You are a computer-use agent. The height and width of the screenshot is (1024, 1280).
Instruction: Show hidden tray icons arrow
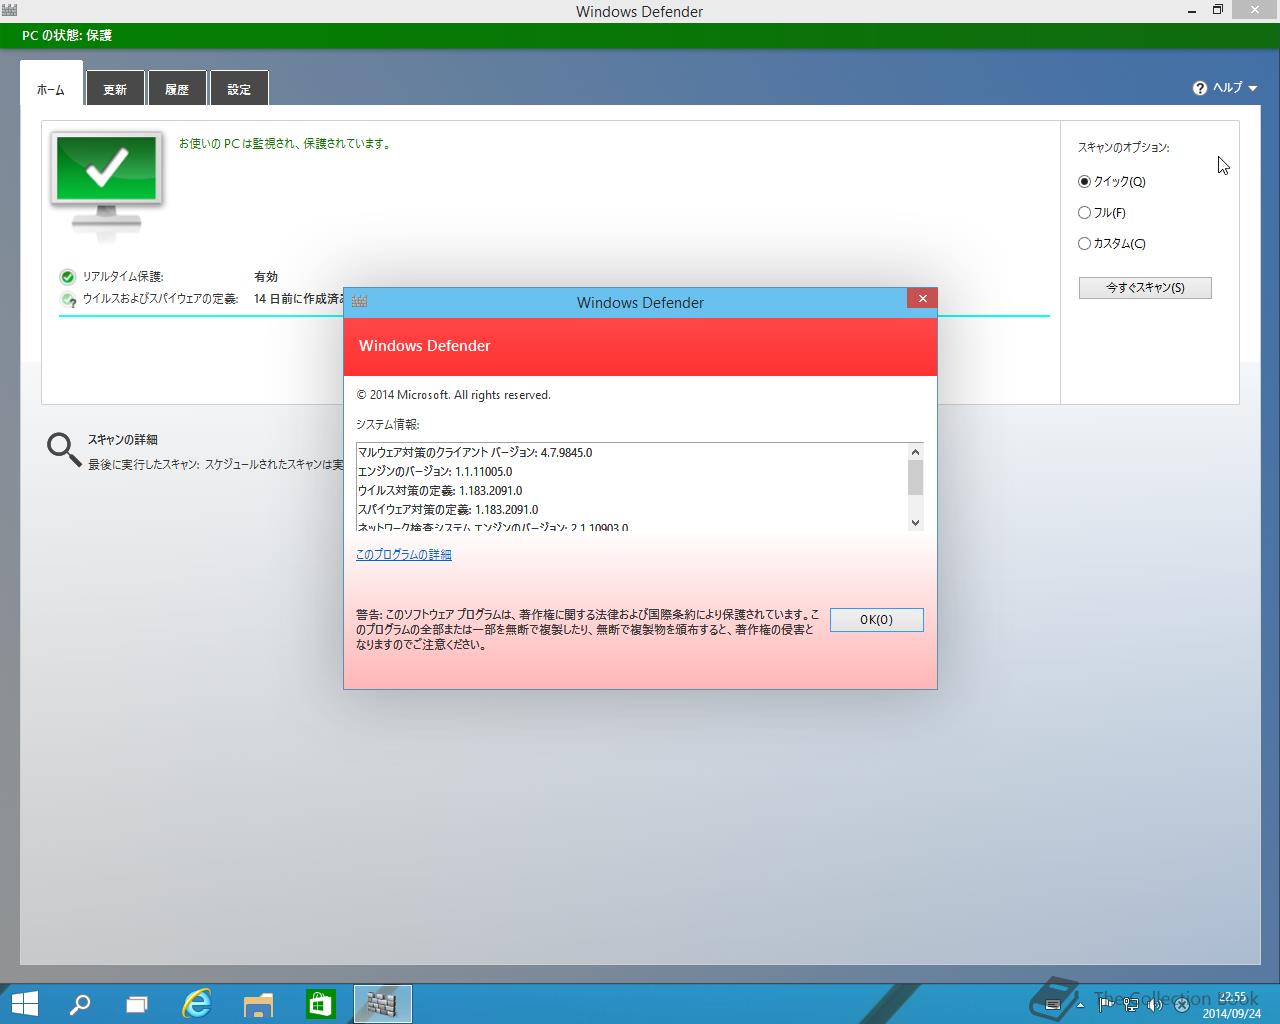click(1079, 1005)
